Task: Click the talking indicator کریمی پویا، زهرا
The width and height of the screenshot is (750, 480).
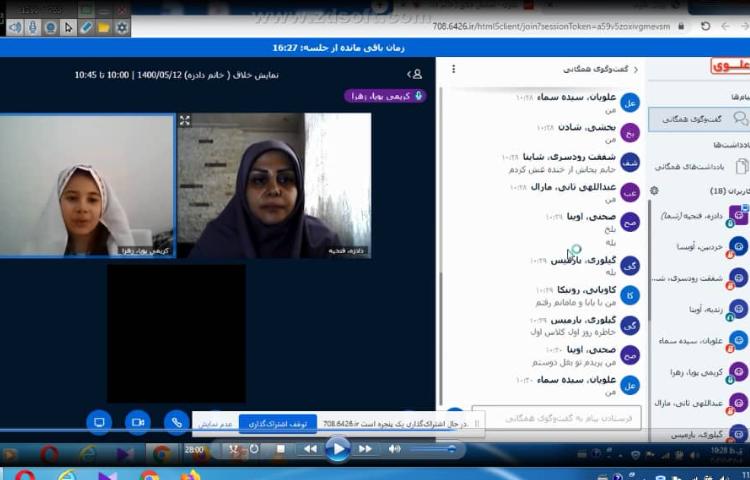Action: (x=385, y=96)
